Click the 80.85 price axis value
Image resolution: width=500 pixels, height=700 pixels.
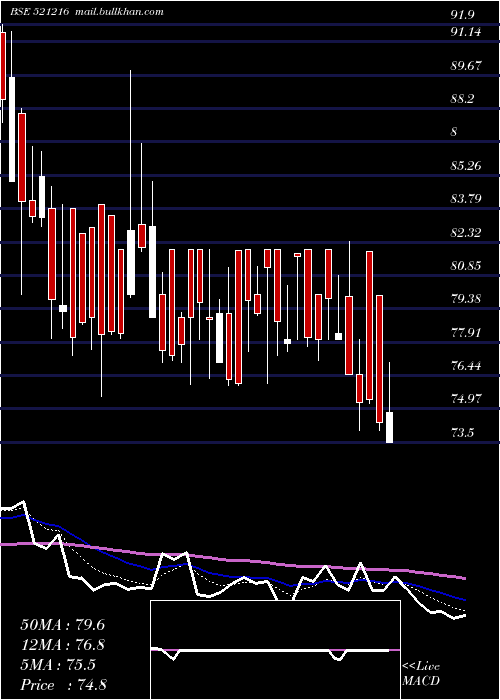pos(466,266)
